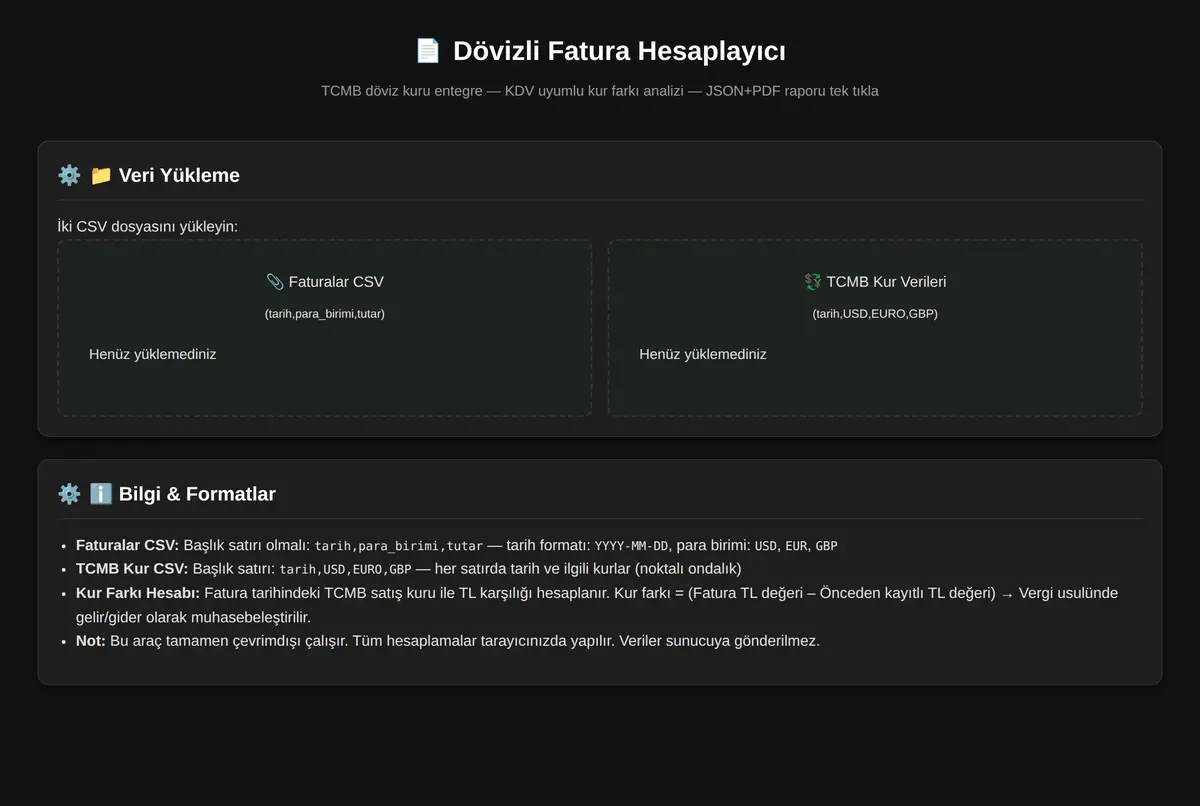Screen dimensions: 1200x806
Task: Click the document icon beside the page title
Action: tap(427, 51)
